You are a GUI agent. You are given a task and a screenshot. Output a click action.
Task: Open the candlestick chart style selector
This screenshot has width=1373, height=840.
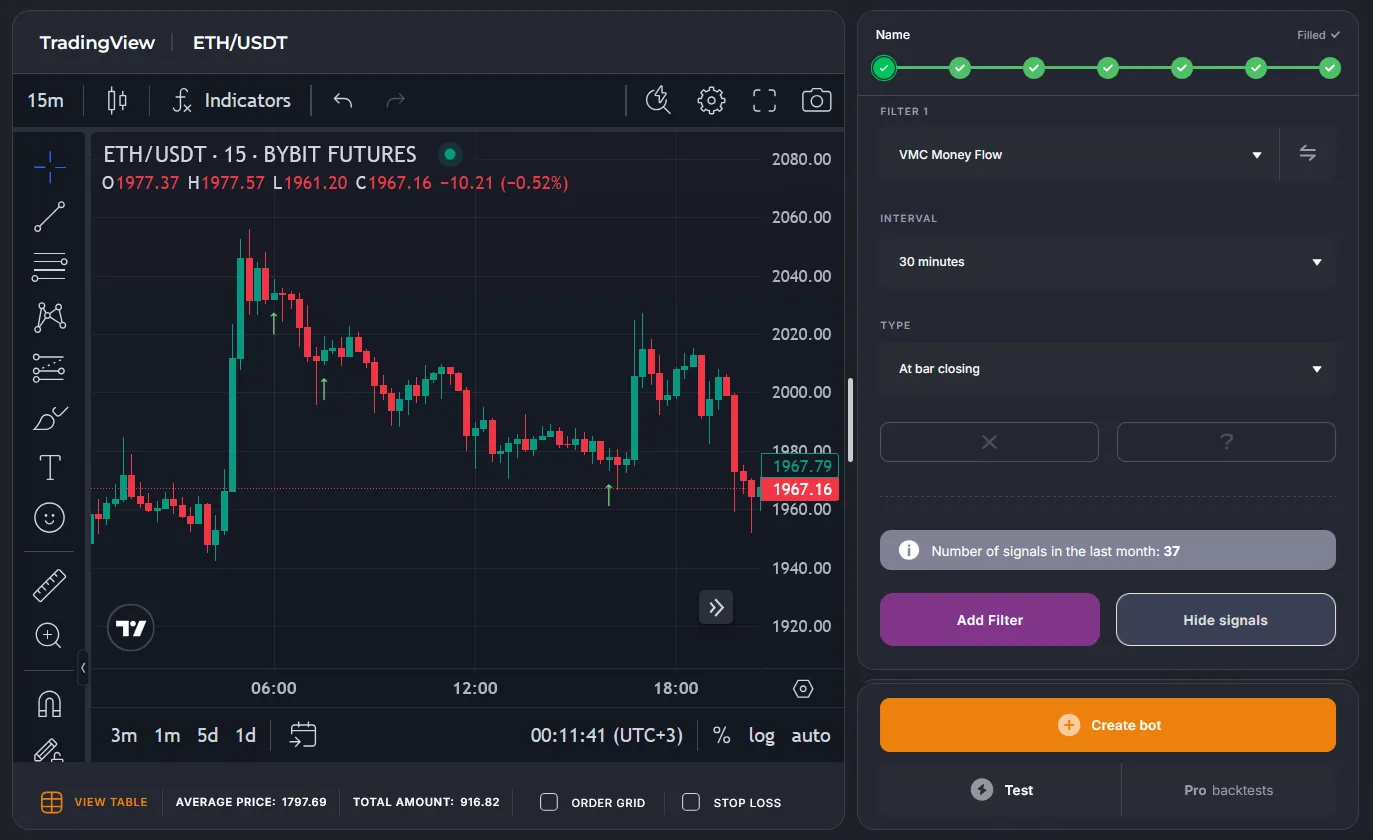point(117,100)
